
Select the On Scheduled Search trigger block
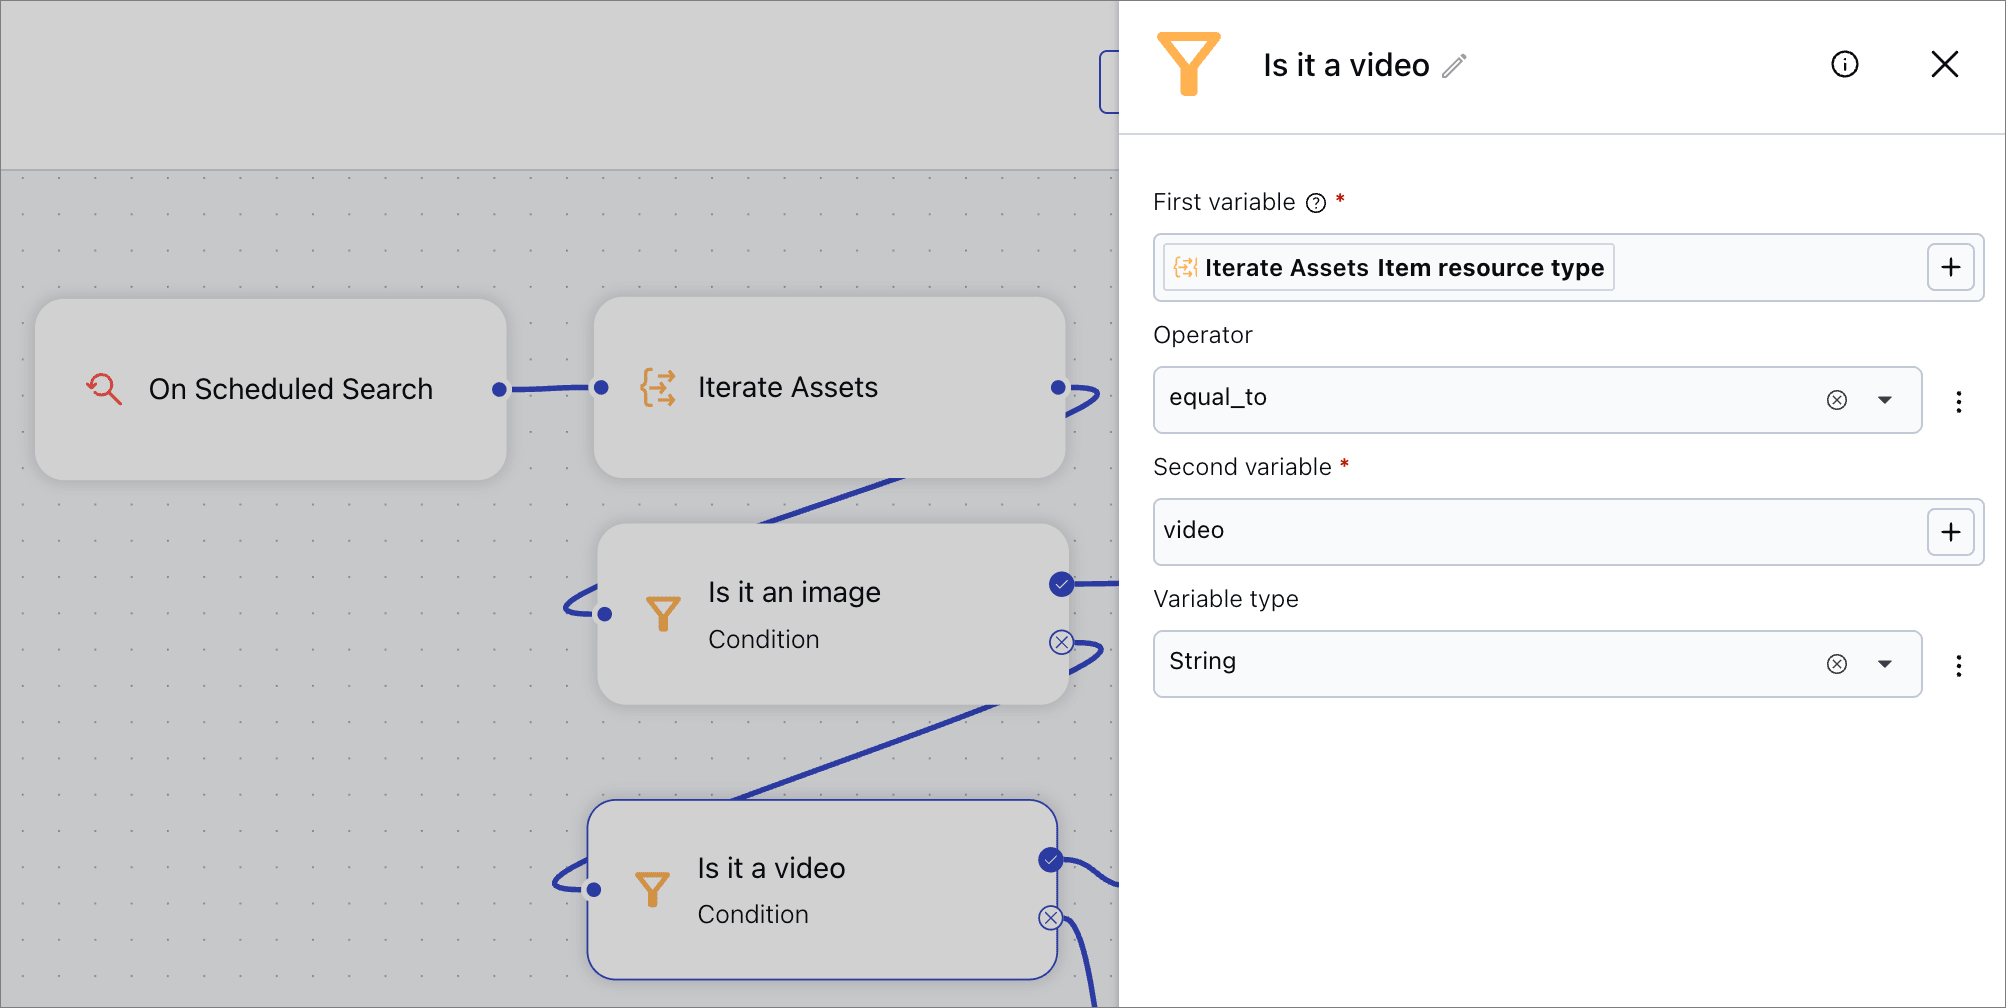tap(270, 389)
